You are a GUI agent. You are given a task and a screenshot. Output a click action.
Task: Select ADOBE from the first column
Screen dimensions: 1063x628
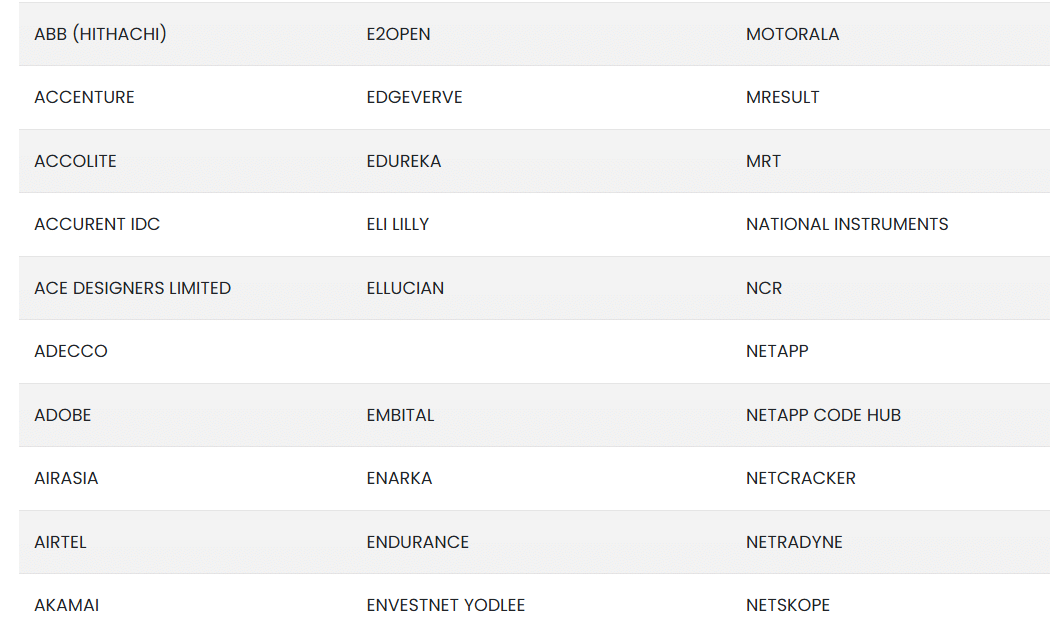[62, 415]
